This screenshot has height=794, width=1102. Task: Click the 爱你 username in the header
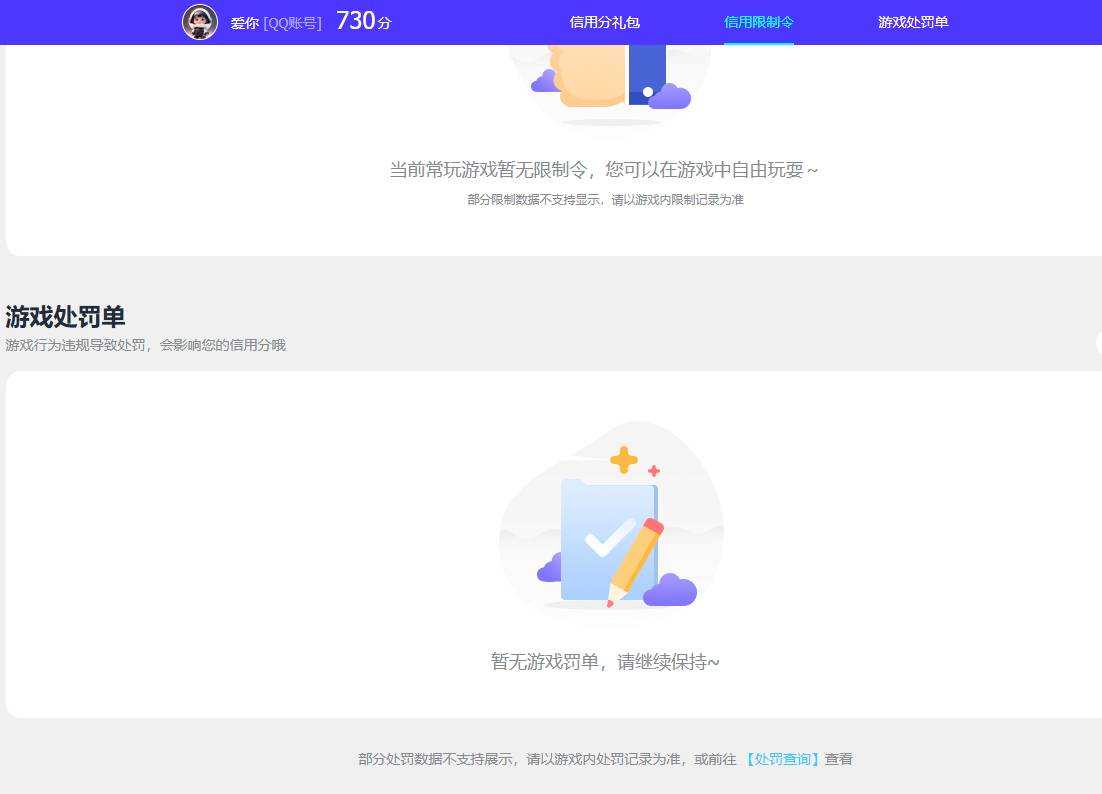[x=245, y=23]
